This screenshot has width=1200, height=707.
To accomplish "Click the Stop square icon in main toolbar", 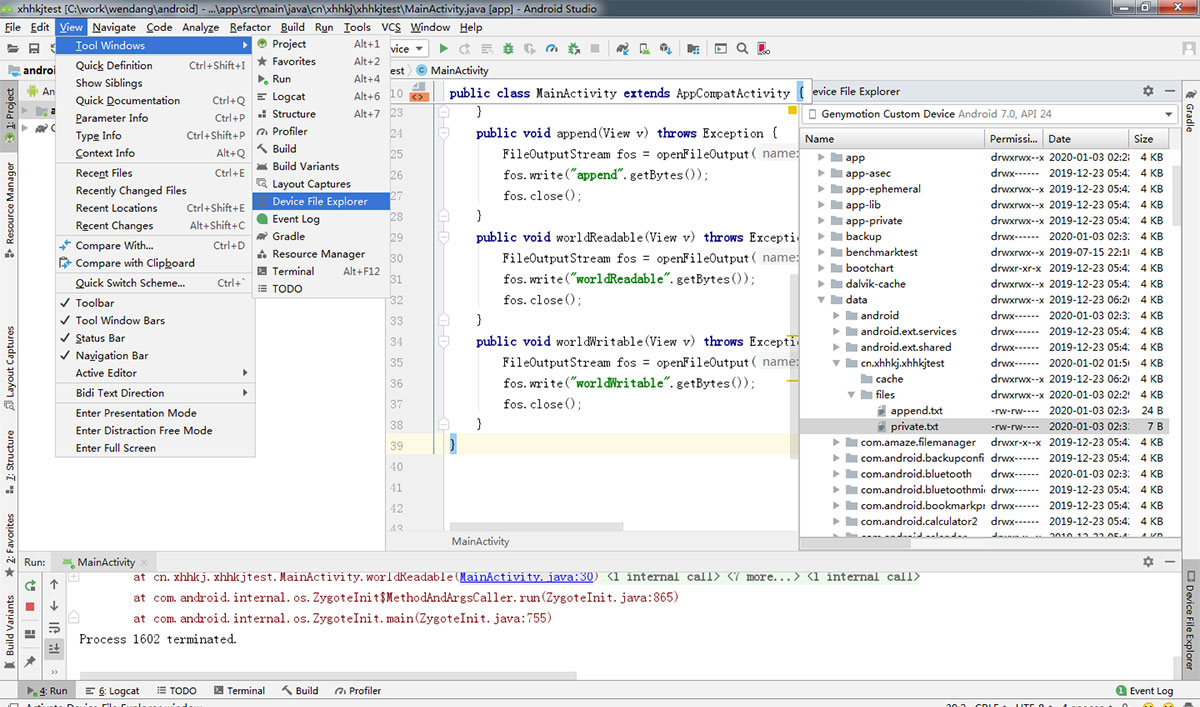I will coord(595,48).
